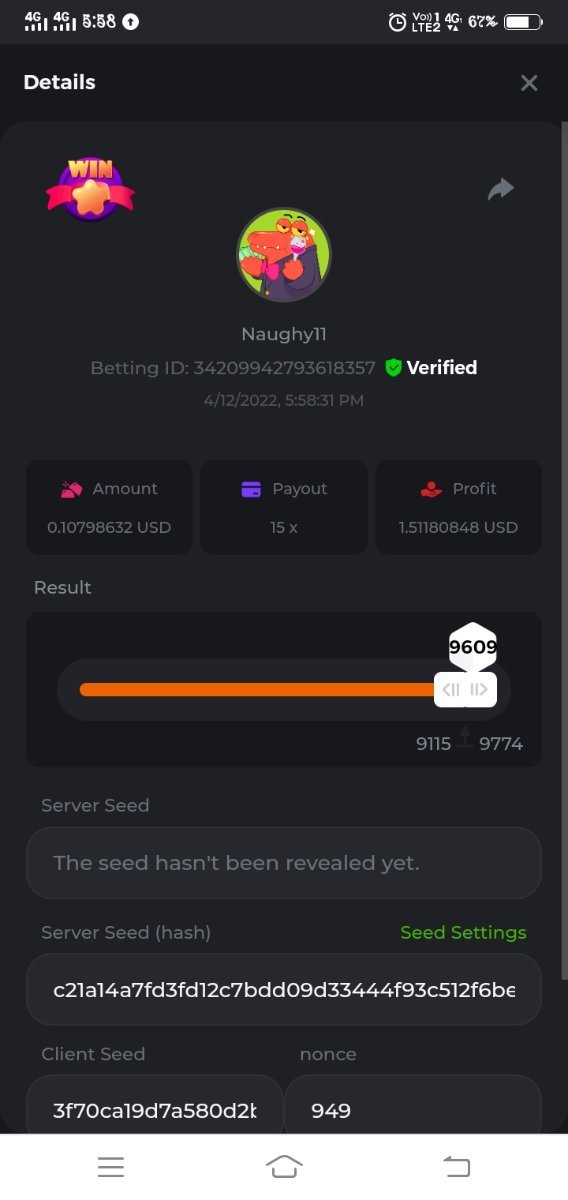
Task: Open Seed Settings link
Action: (x=463, y=932)
